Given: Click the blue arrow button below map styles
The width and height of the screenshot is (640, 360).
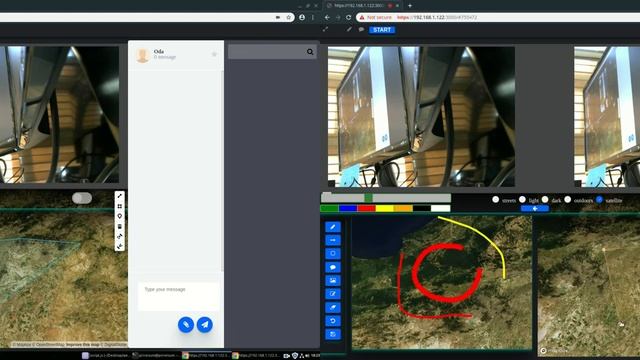Looking at the screenshot, I should point(535,209).
